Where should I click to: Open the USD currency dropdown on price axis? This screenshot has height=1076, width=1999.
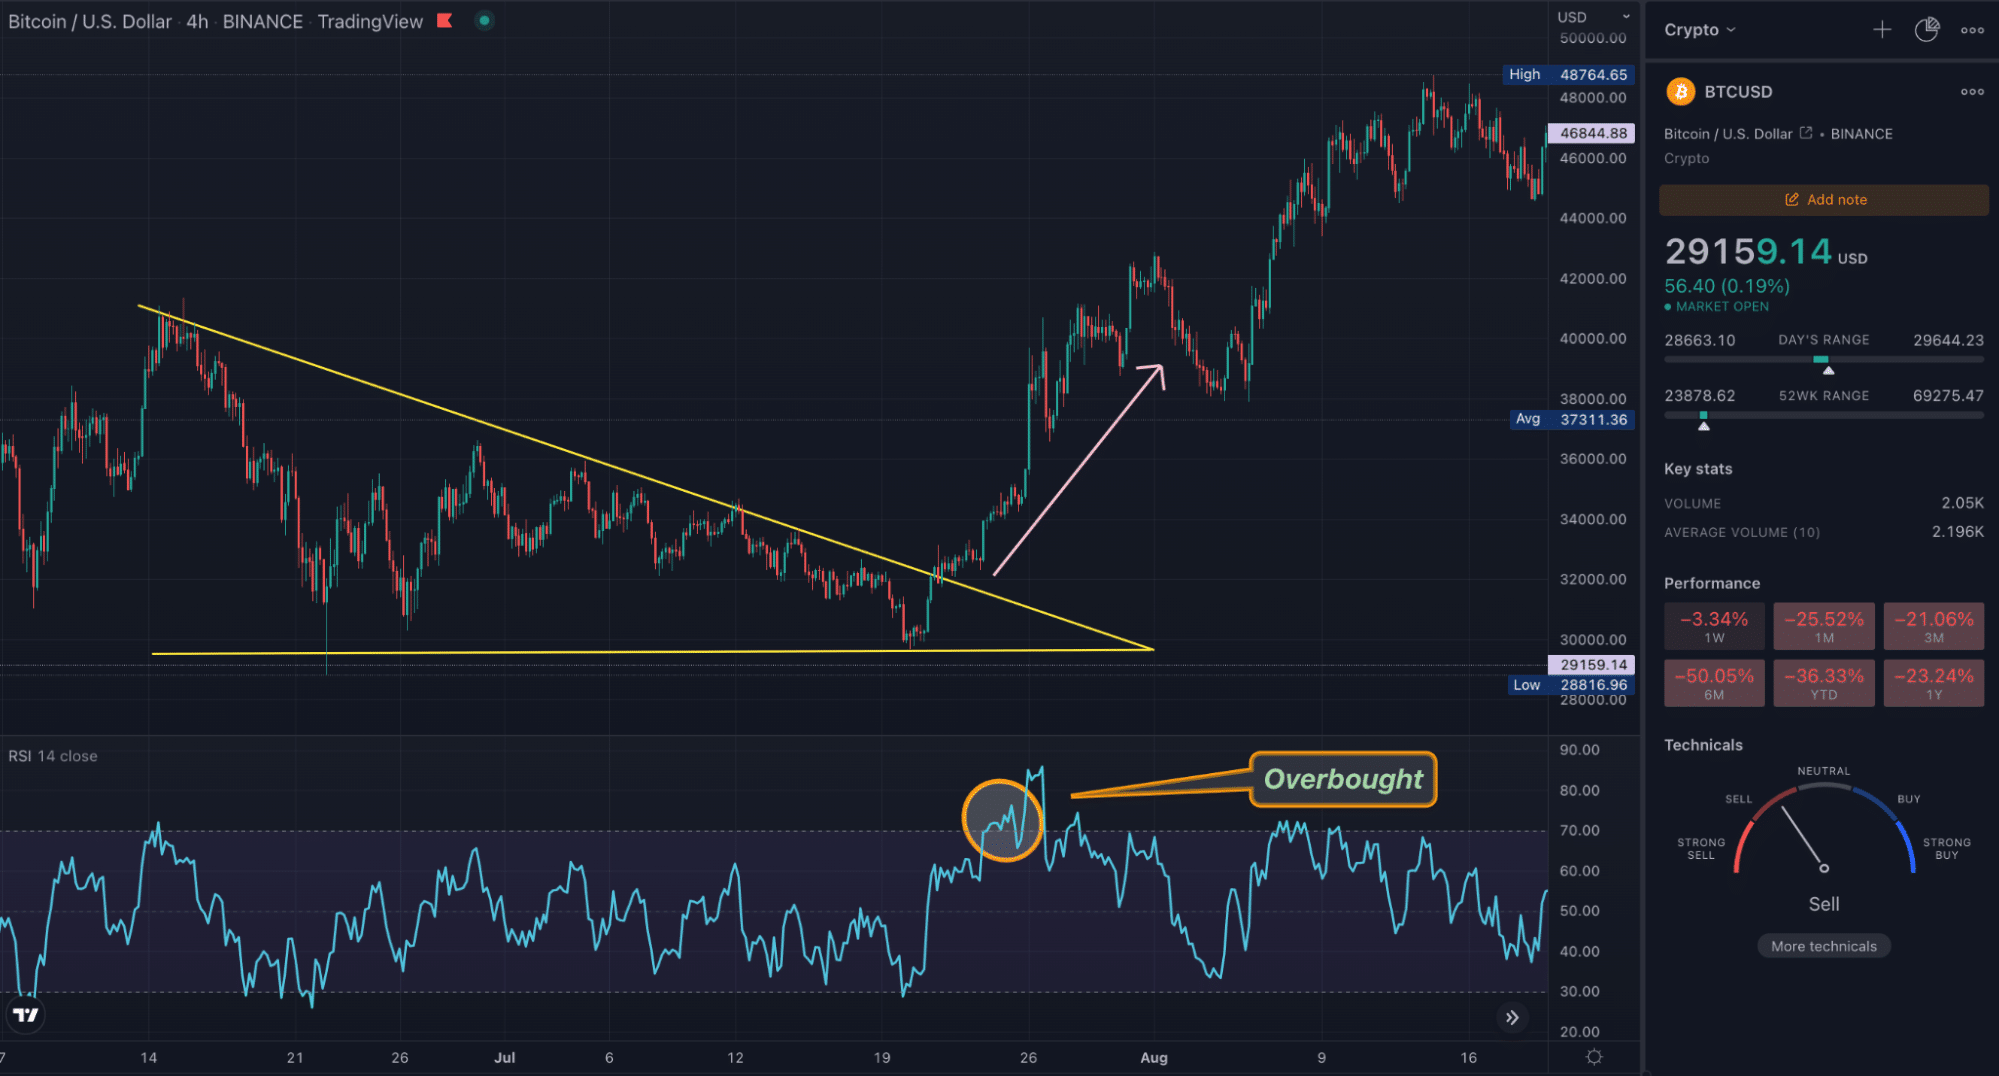click(1593, 17)
